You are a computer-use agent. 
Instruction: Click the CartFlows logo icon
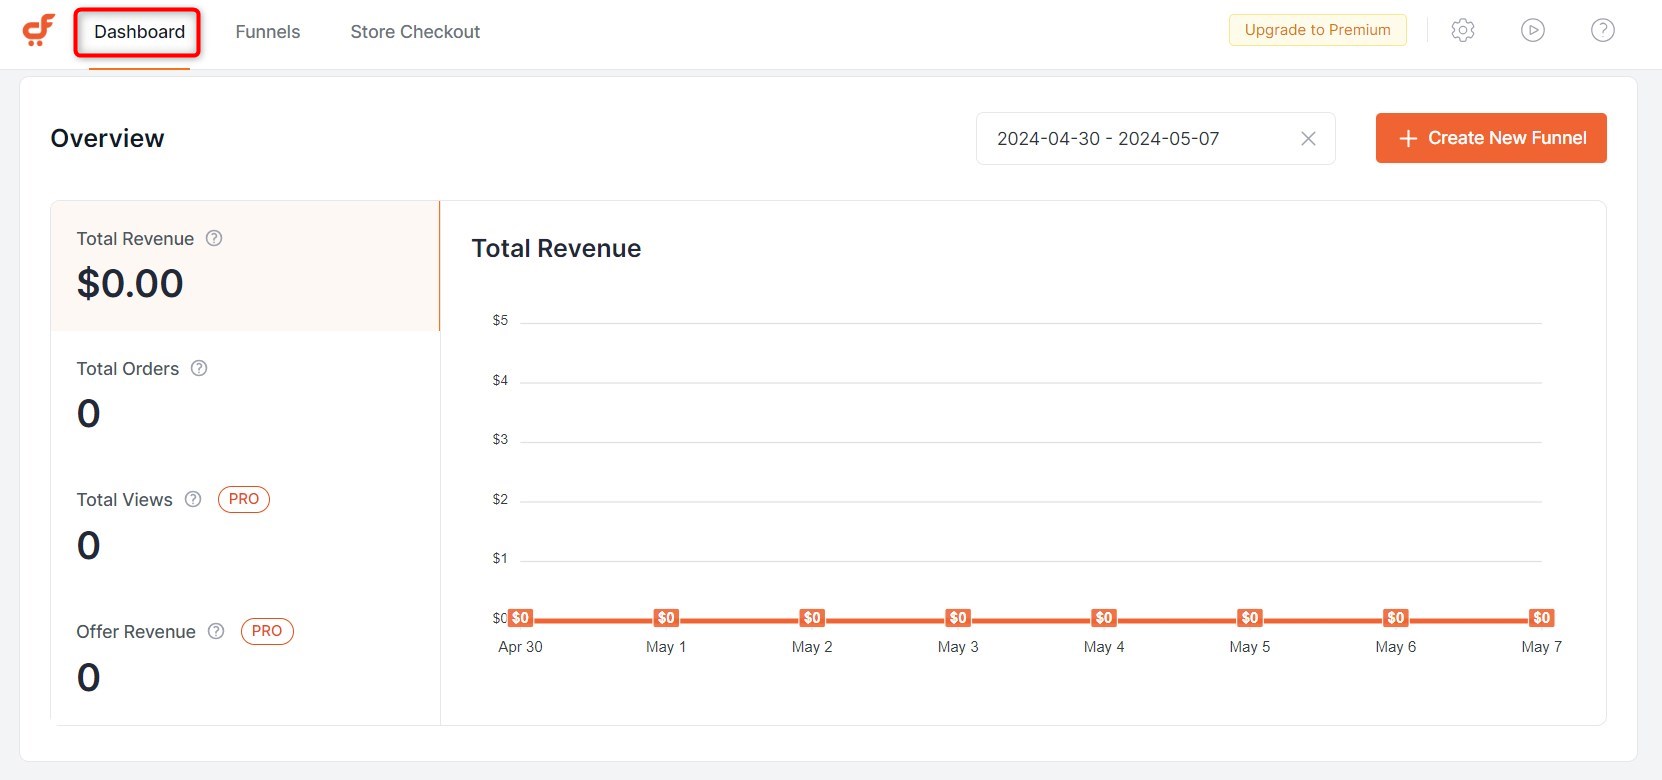click(38, 30)
